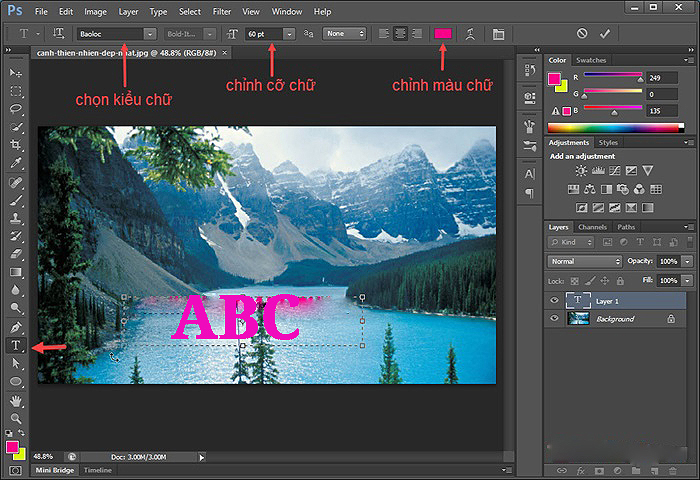Select the Lasso tool

pyautogui.click(x=16, y=109)
